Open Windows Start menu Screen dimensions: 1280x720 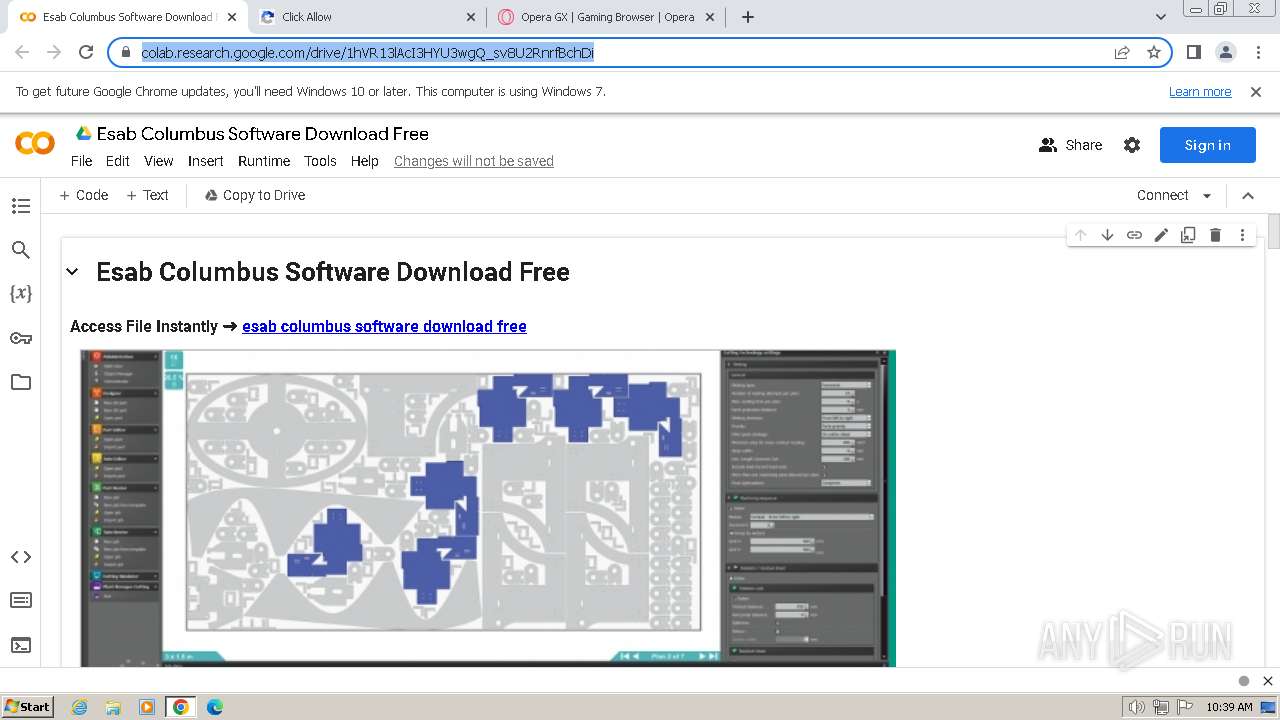pyautogui.click(x=27, y=706)
